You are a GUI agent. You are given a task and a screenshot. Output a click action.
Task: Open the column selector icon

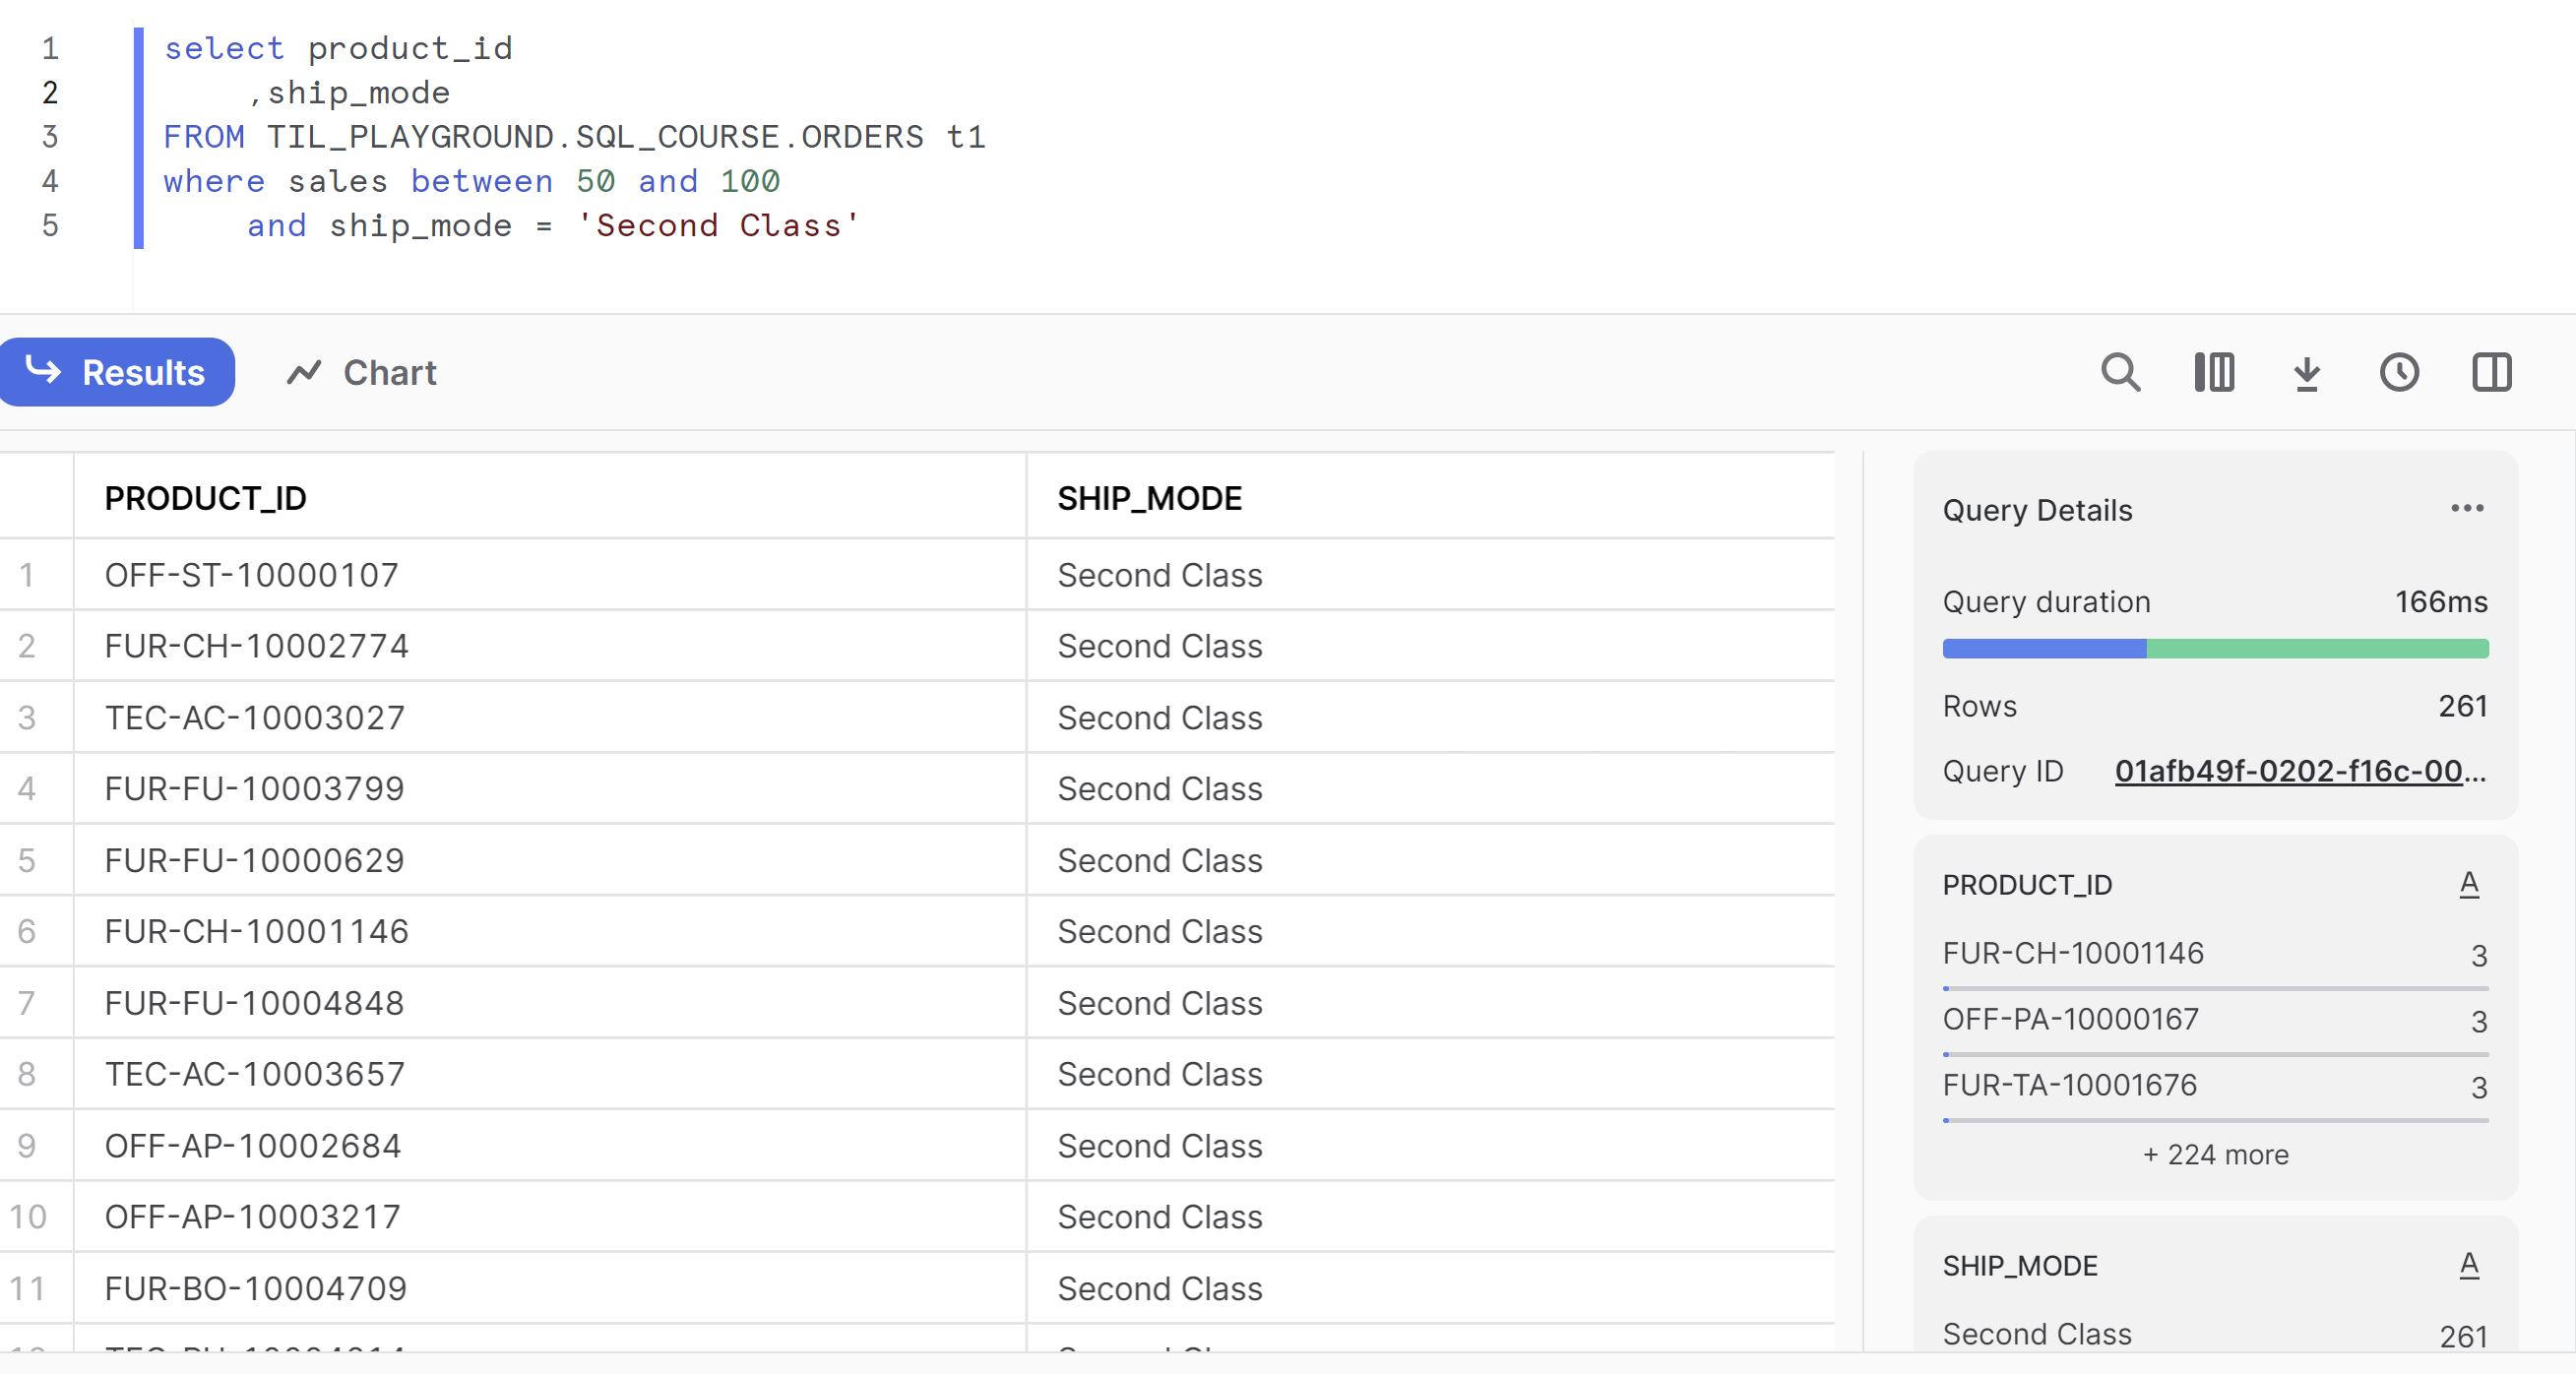(2214, 372)
